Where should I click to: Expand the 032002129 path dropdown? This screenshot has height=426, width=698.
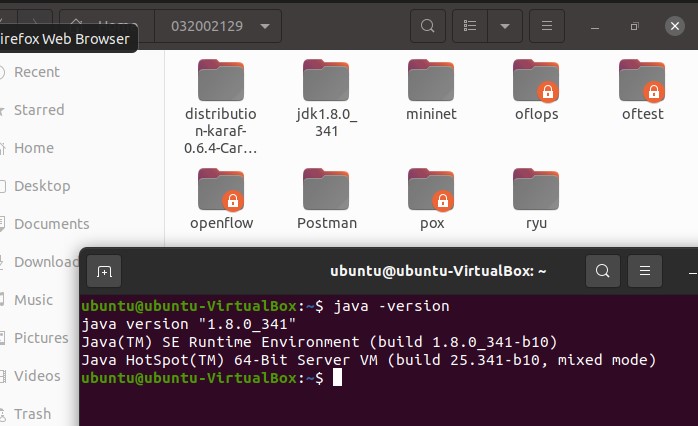pyautogui.click(x=265, y=26)
